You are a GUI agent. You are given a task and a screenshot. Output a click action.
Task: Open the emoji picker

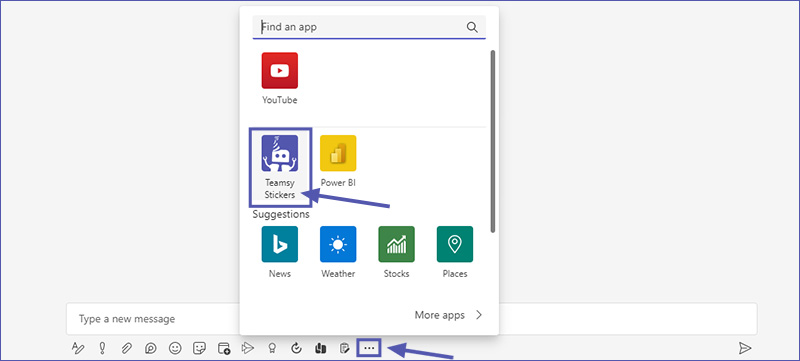tap(175, 348)
